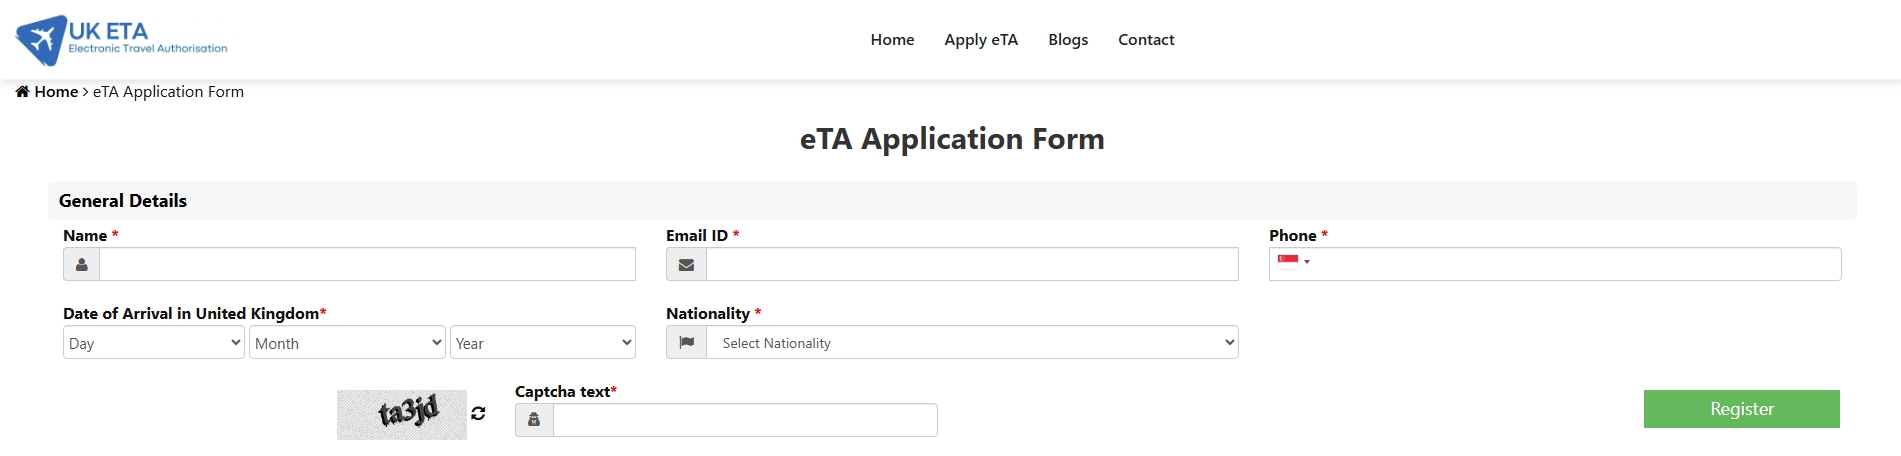Image resolution: width=1901 pixels, height=456 pixels.
Task: Open the Month dropdown
Action: (346, 343)
